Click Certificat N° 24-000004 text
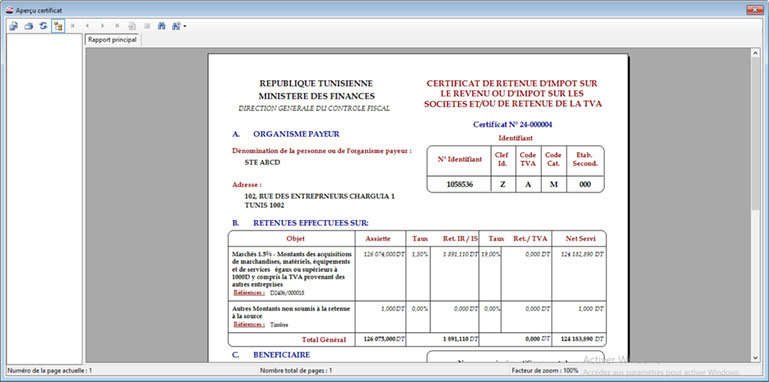769x382 pixels. point(513,125)
